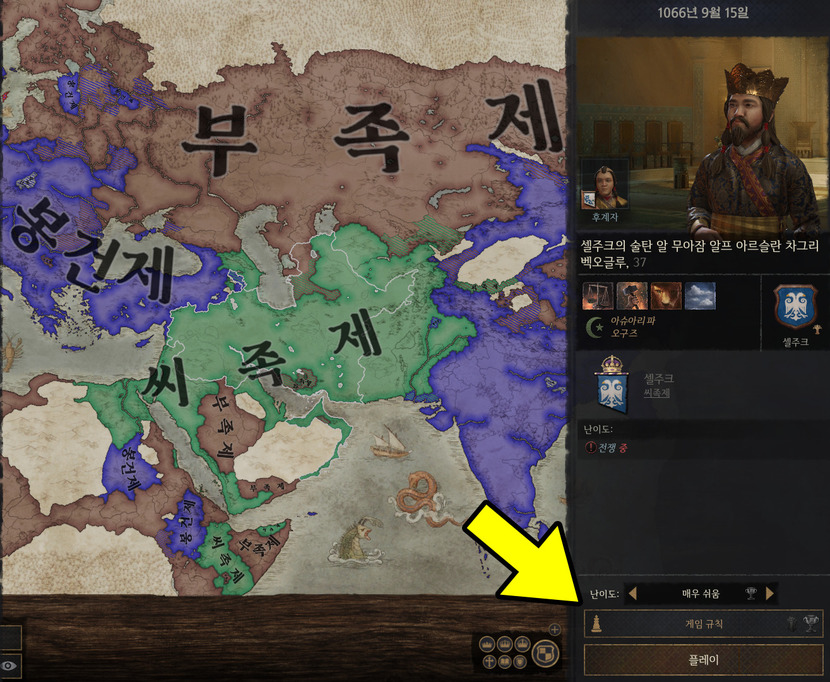This screenshot has width=830, height=682.
Task: Decrease difficulty with the left arrow
Action: coord(632,594)
